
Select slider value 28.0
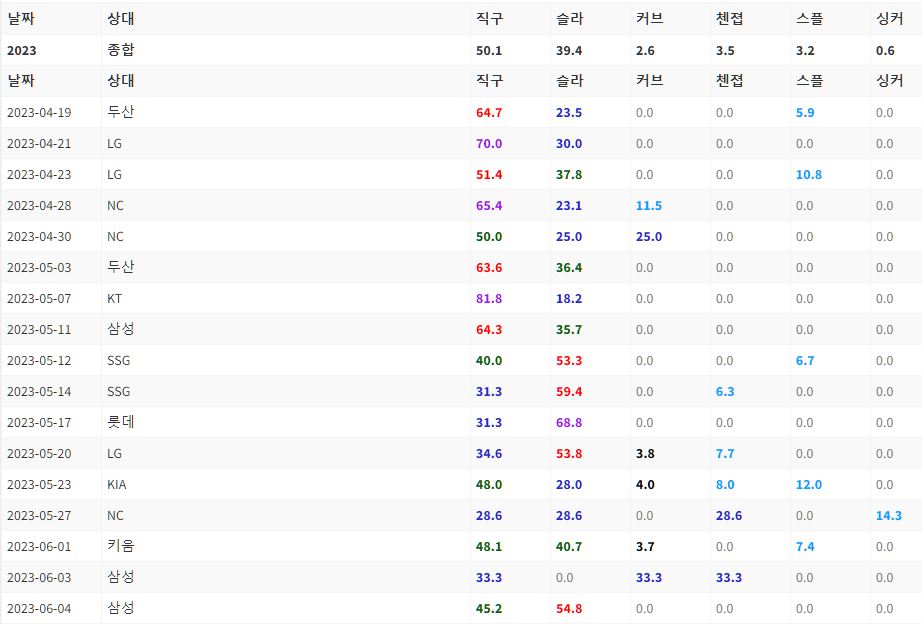point(569,485)
